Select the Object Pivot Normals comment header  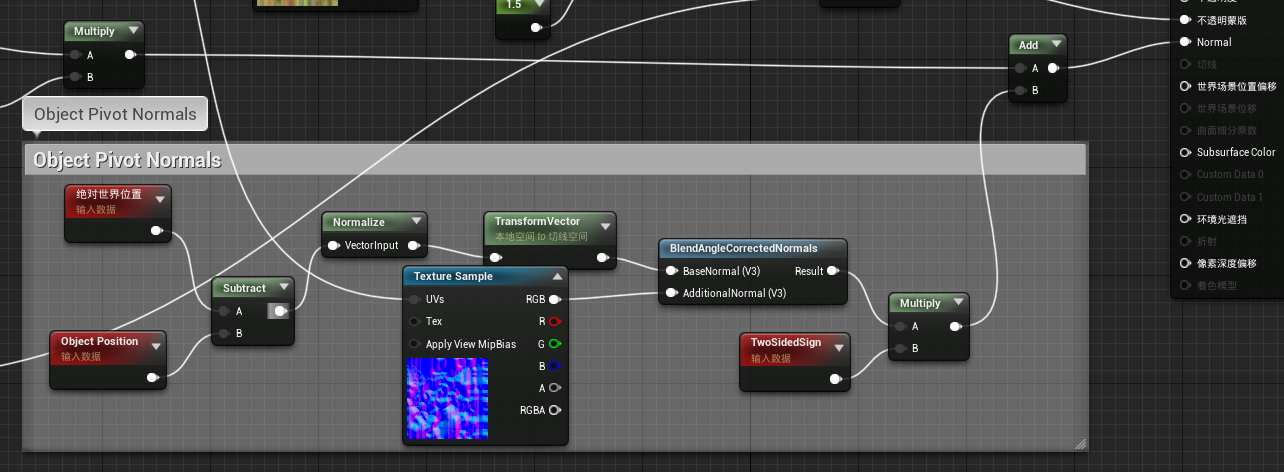click(x=554, y=160)
